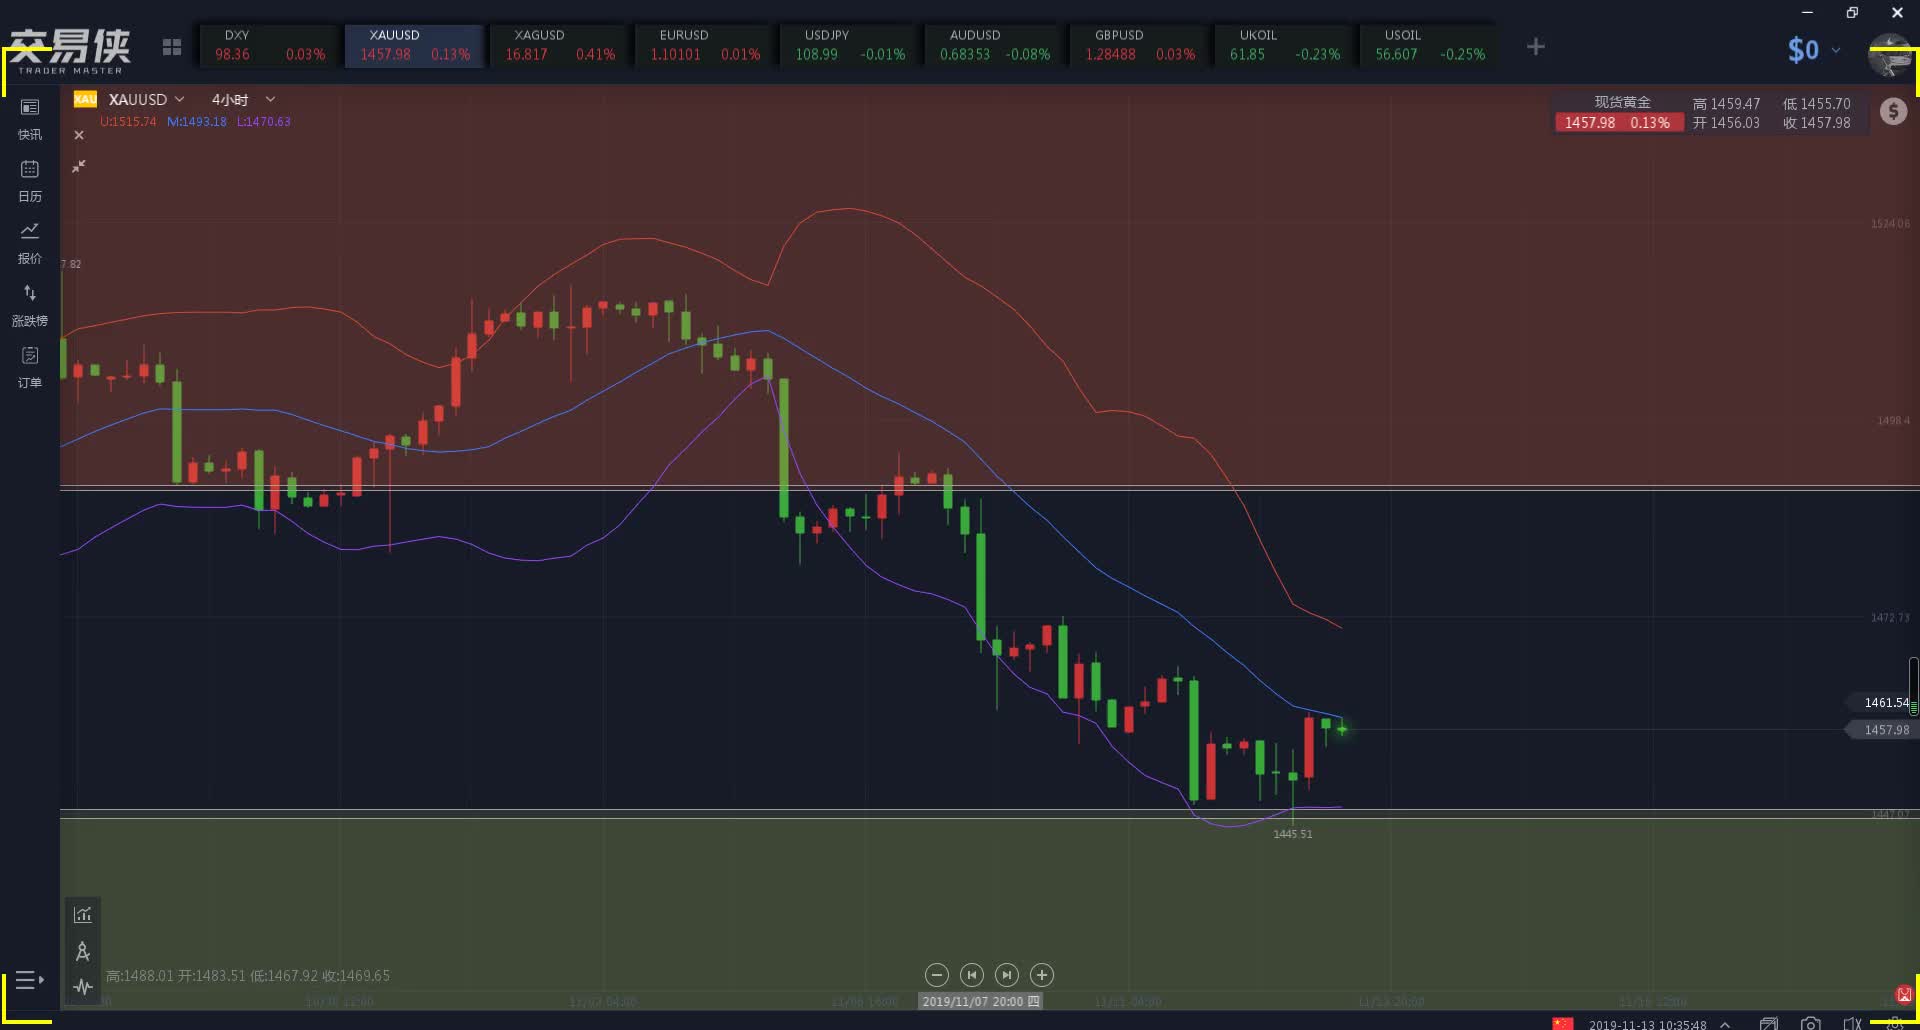Zoom out the chart with minus button
Image resolution: width=1920 pixels, height=1030 pixels.
tap(936, 975)
